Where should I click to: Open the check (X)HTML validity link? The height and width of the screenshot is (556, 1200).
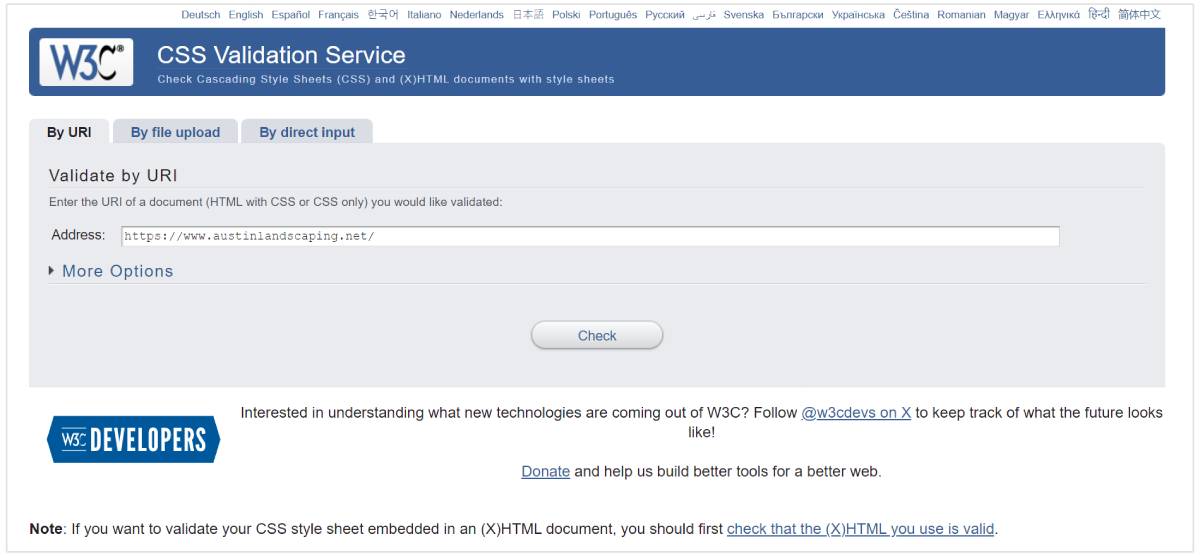(860, 529)
